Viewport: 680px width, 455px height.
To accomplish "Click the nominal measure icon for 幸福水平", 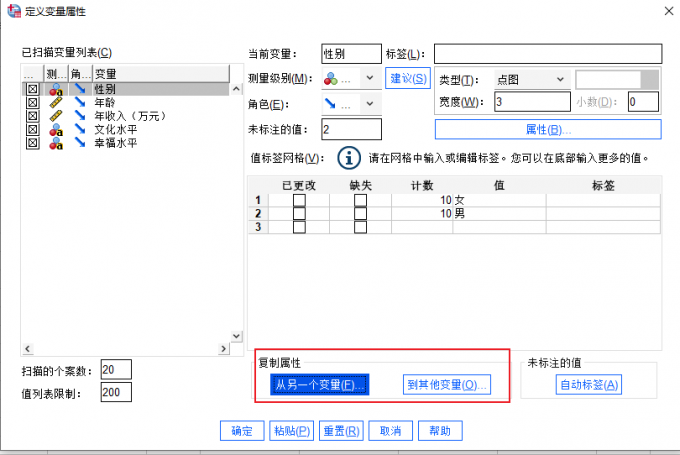I will tap(56, 143).
